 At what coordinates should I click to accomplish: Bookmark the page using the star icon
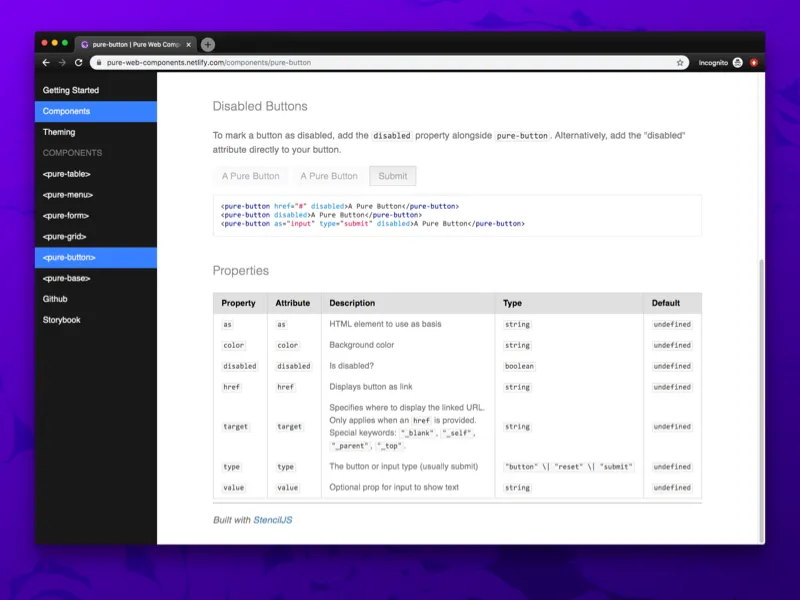680,62
